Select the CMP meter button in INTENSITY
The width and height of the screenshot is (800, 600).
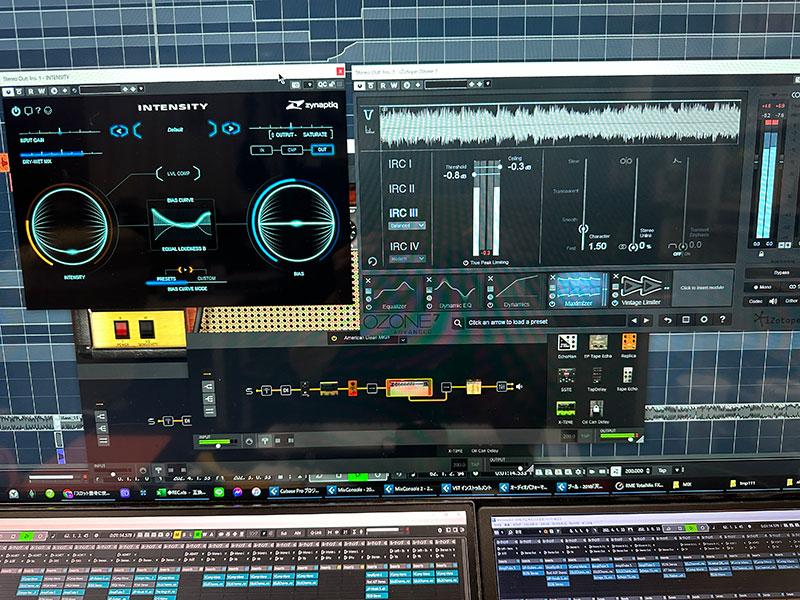[x=292, y=150]
